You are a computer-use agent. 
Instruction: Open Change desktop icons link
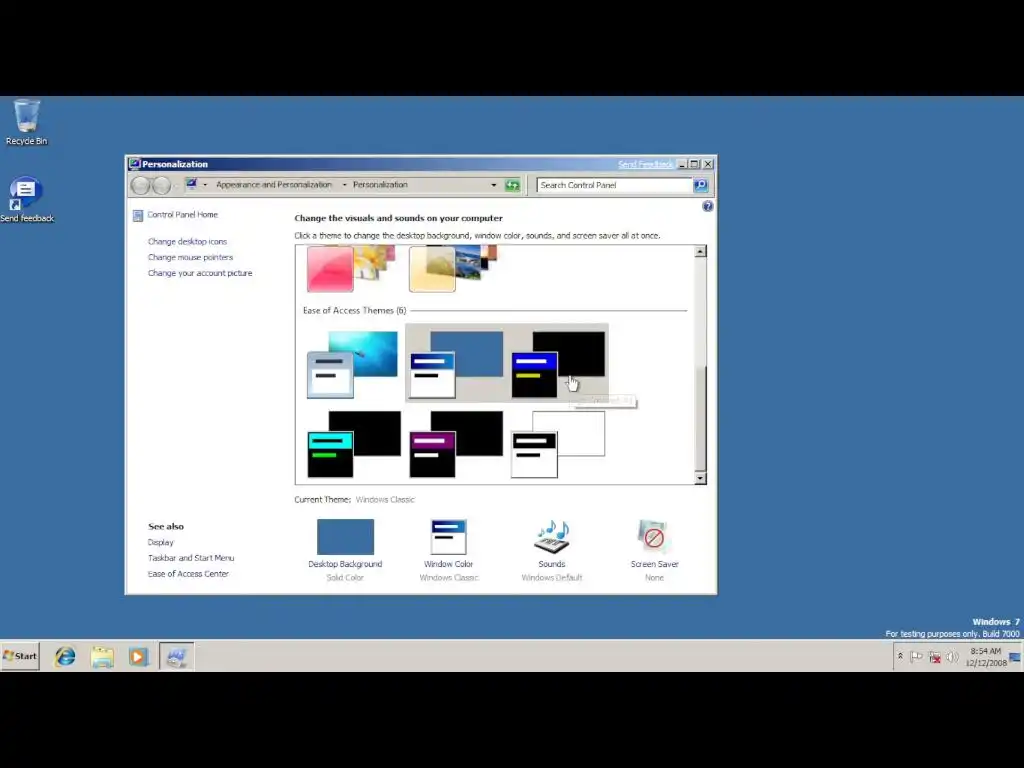[187, 242]
